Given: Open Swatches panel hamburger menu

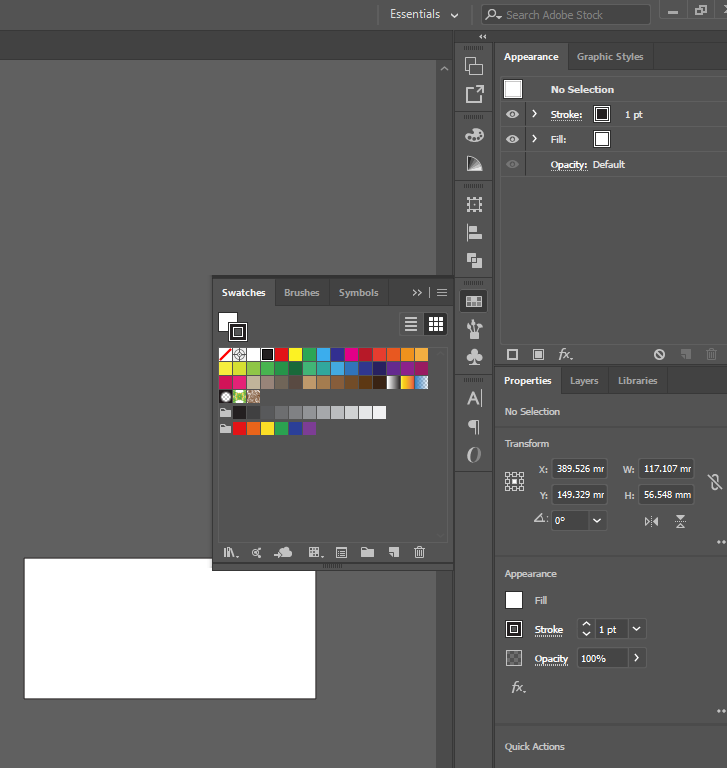Looking at the screenshot, I should [x=442, y=292].
